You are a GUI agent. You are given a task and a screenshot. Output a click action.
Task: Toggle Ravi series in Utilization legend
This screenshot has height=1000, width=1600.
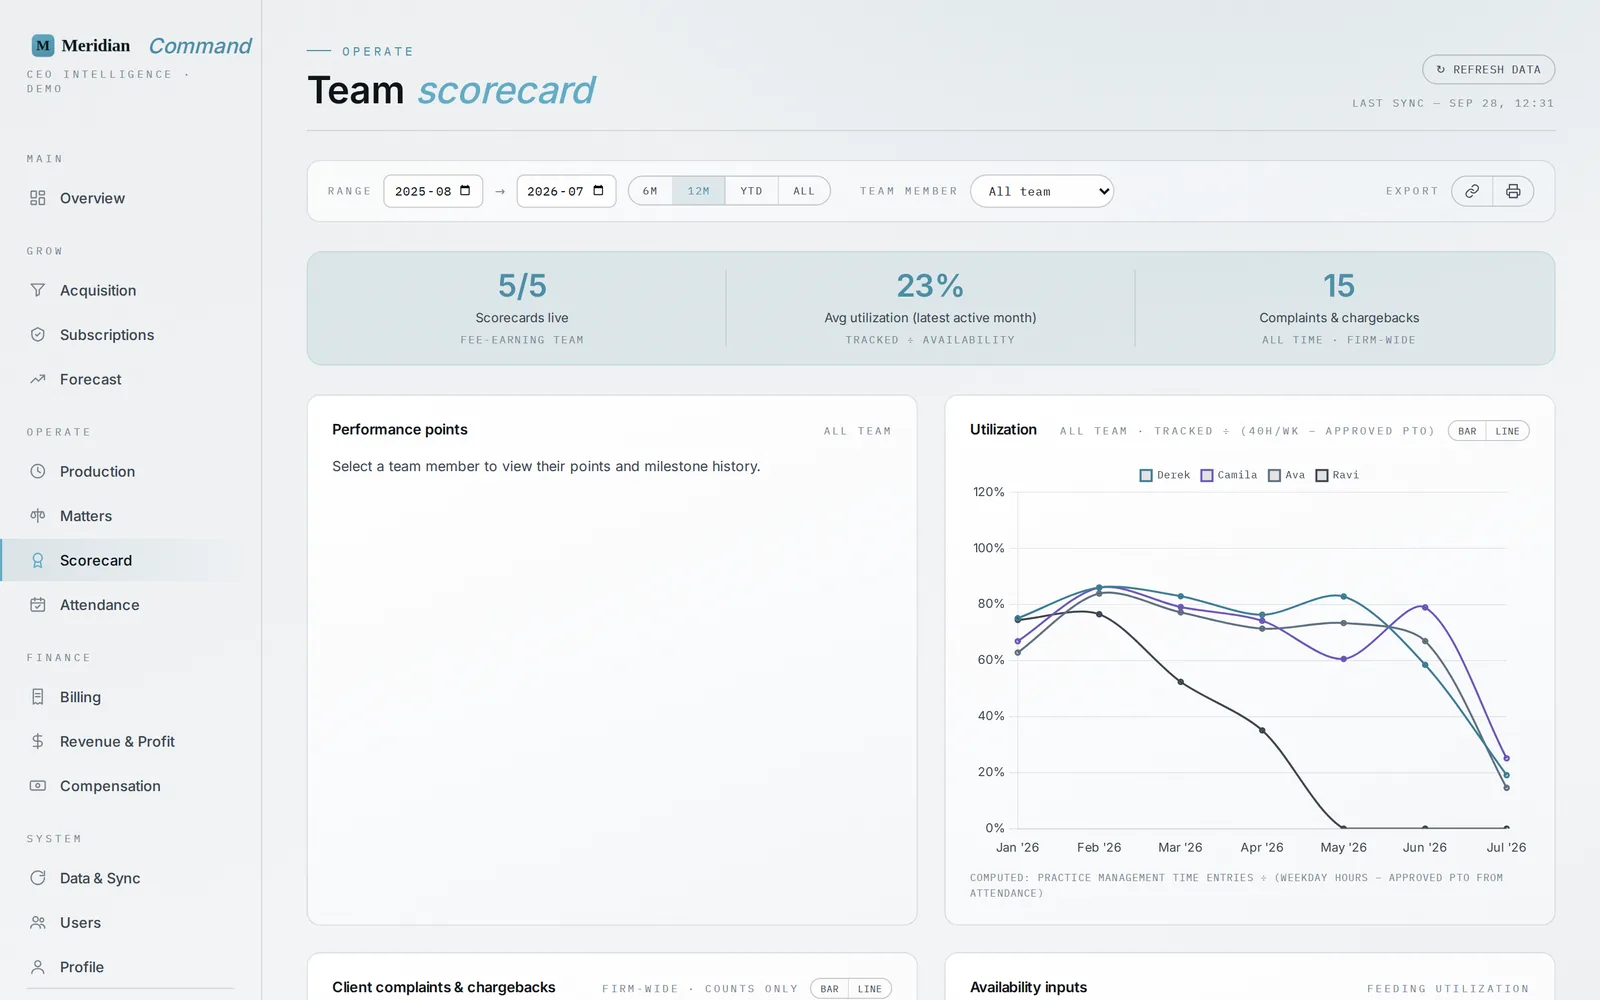(x=1337, y=475)
